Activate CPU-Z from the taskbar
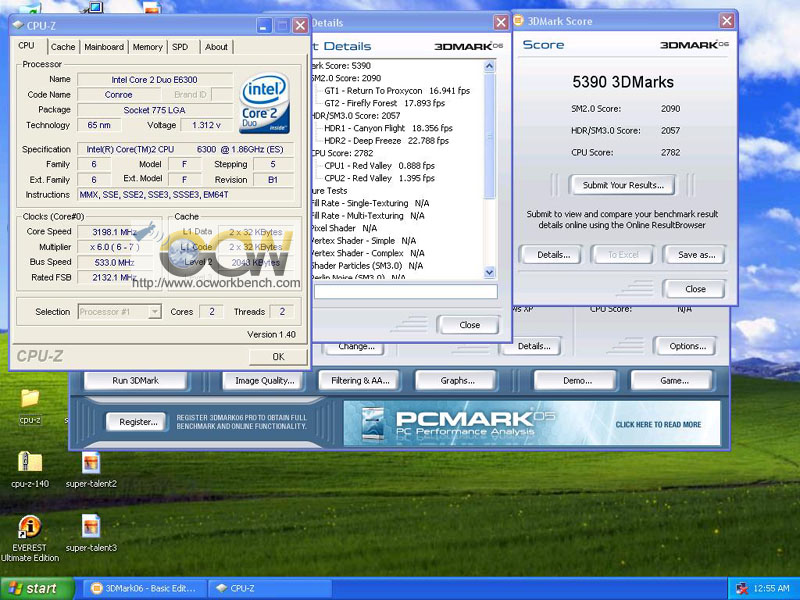 point(269,588)
